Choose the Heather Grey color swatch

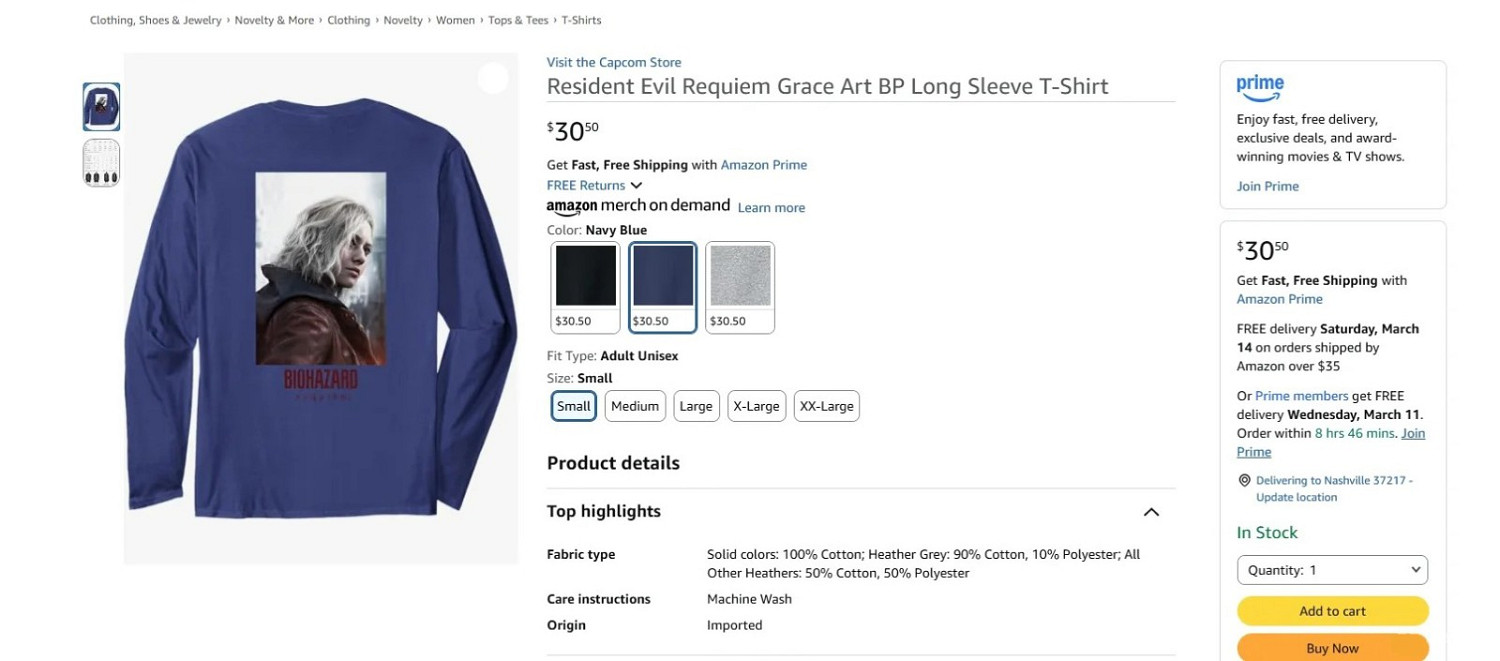point(740,287)
